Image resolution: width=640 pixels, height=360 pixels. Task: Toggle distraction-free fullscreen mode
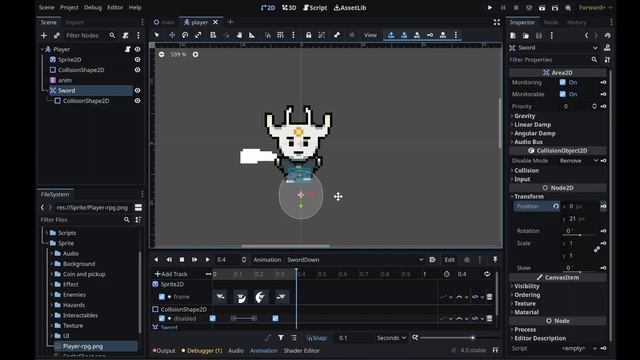tap(497, 22)
